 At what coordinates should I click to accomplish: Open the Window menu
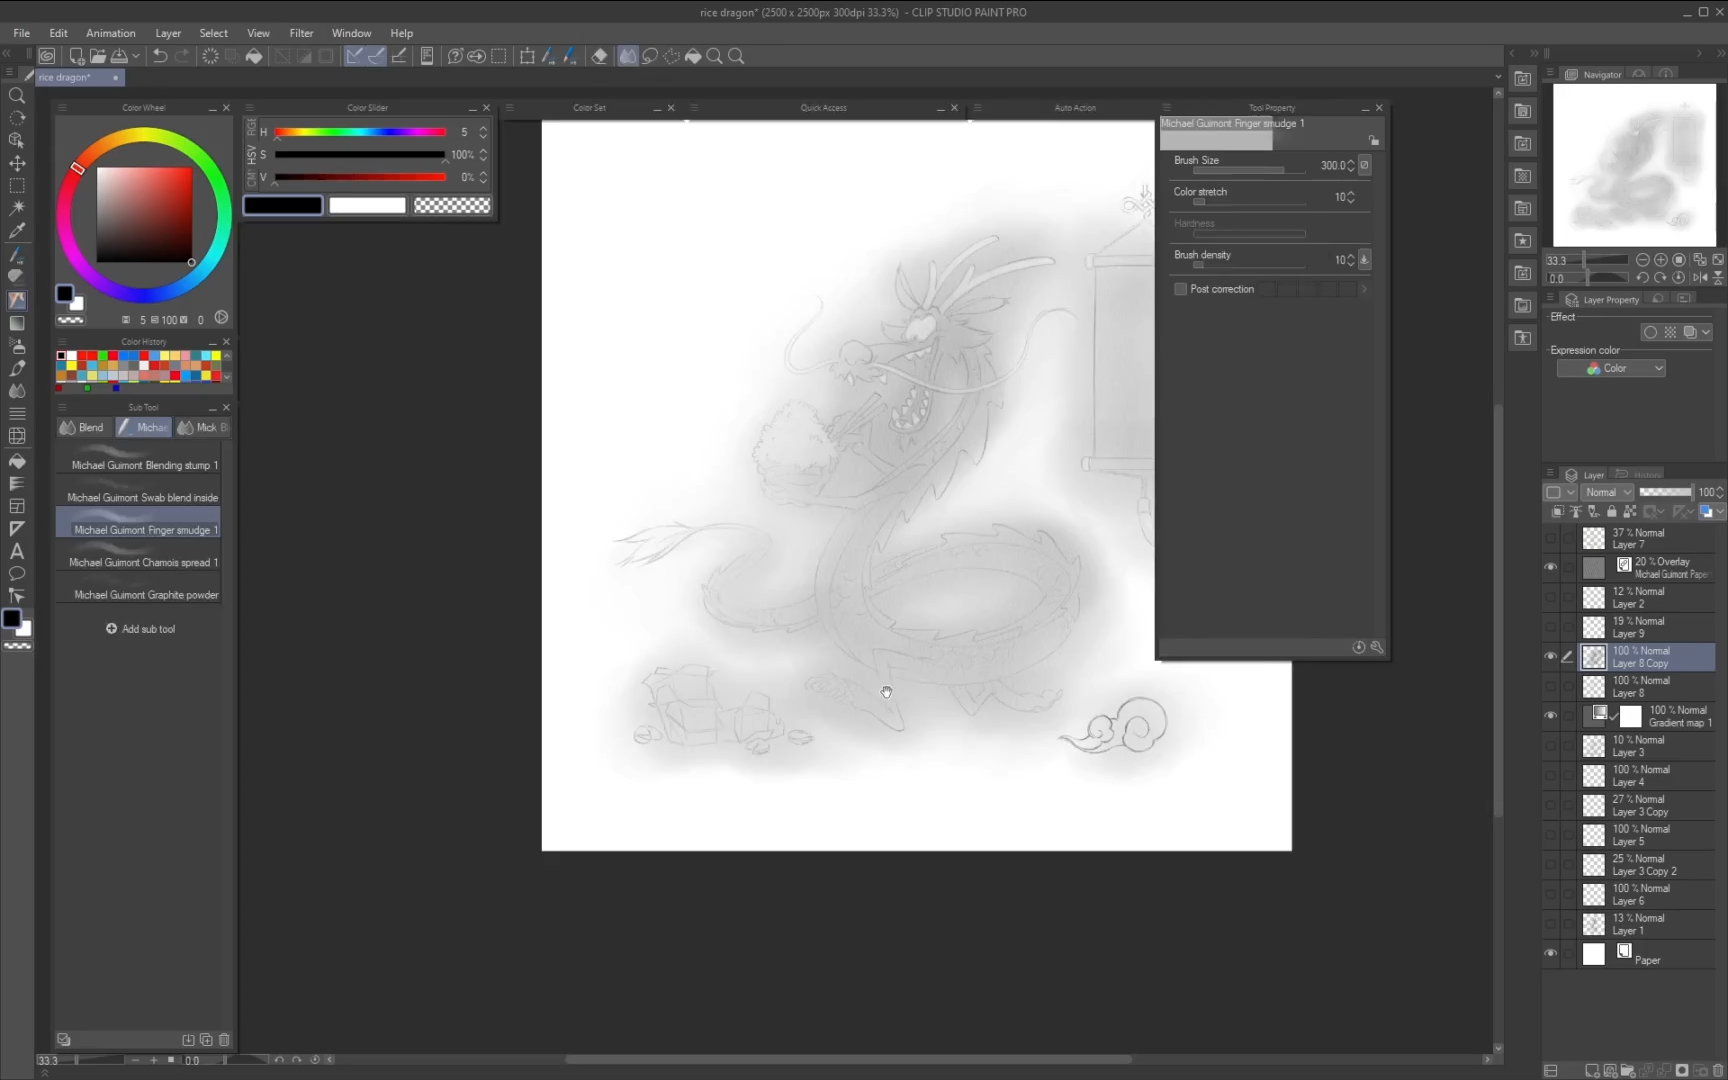pos(351,33)
